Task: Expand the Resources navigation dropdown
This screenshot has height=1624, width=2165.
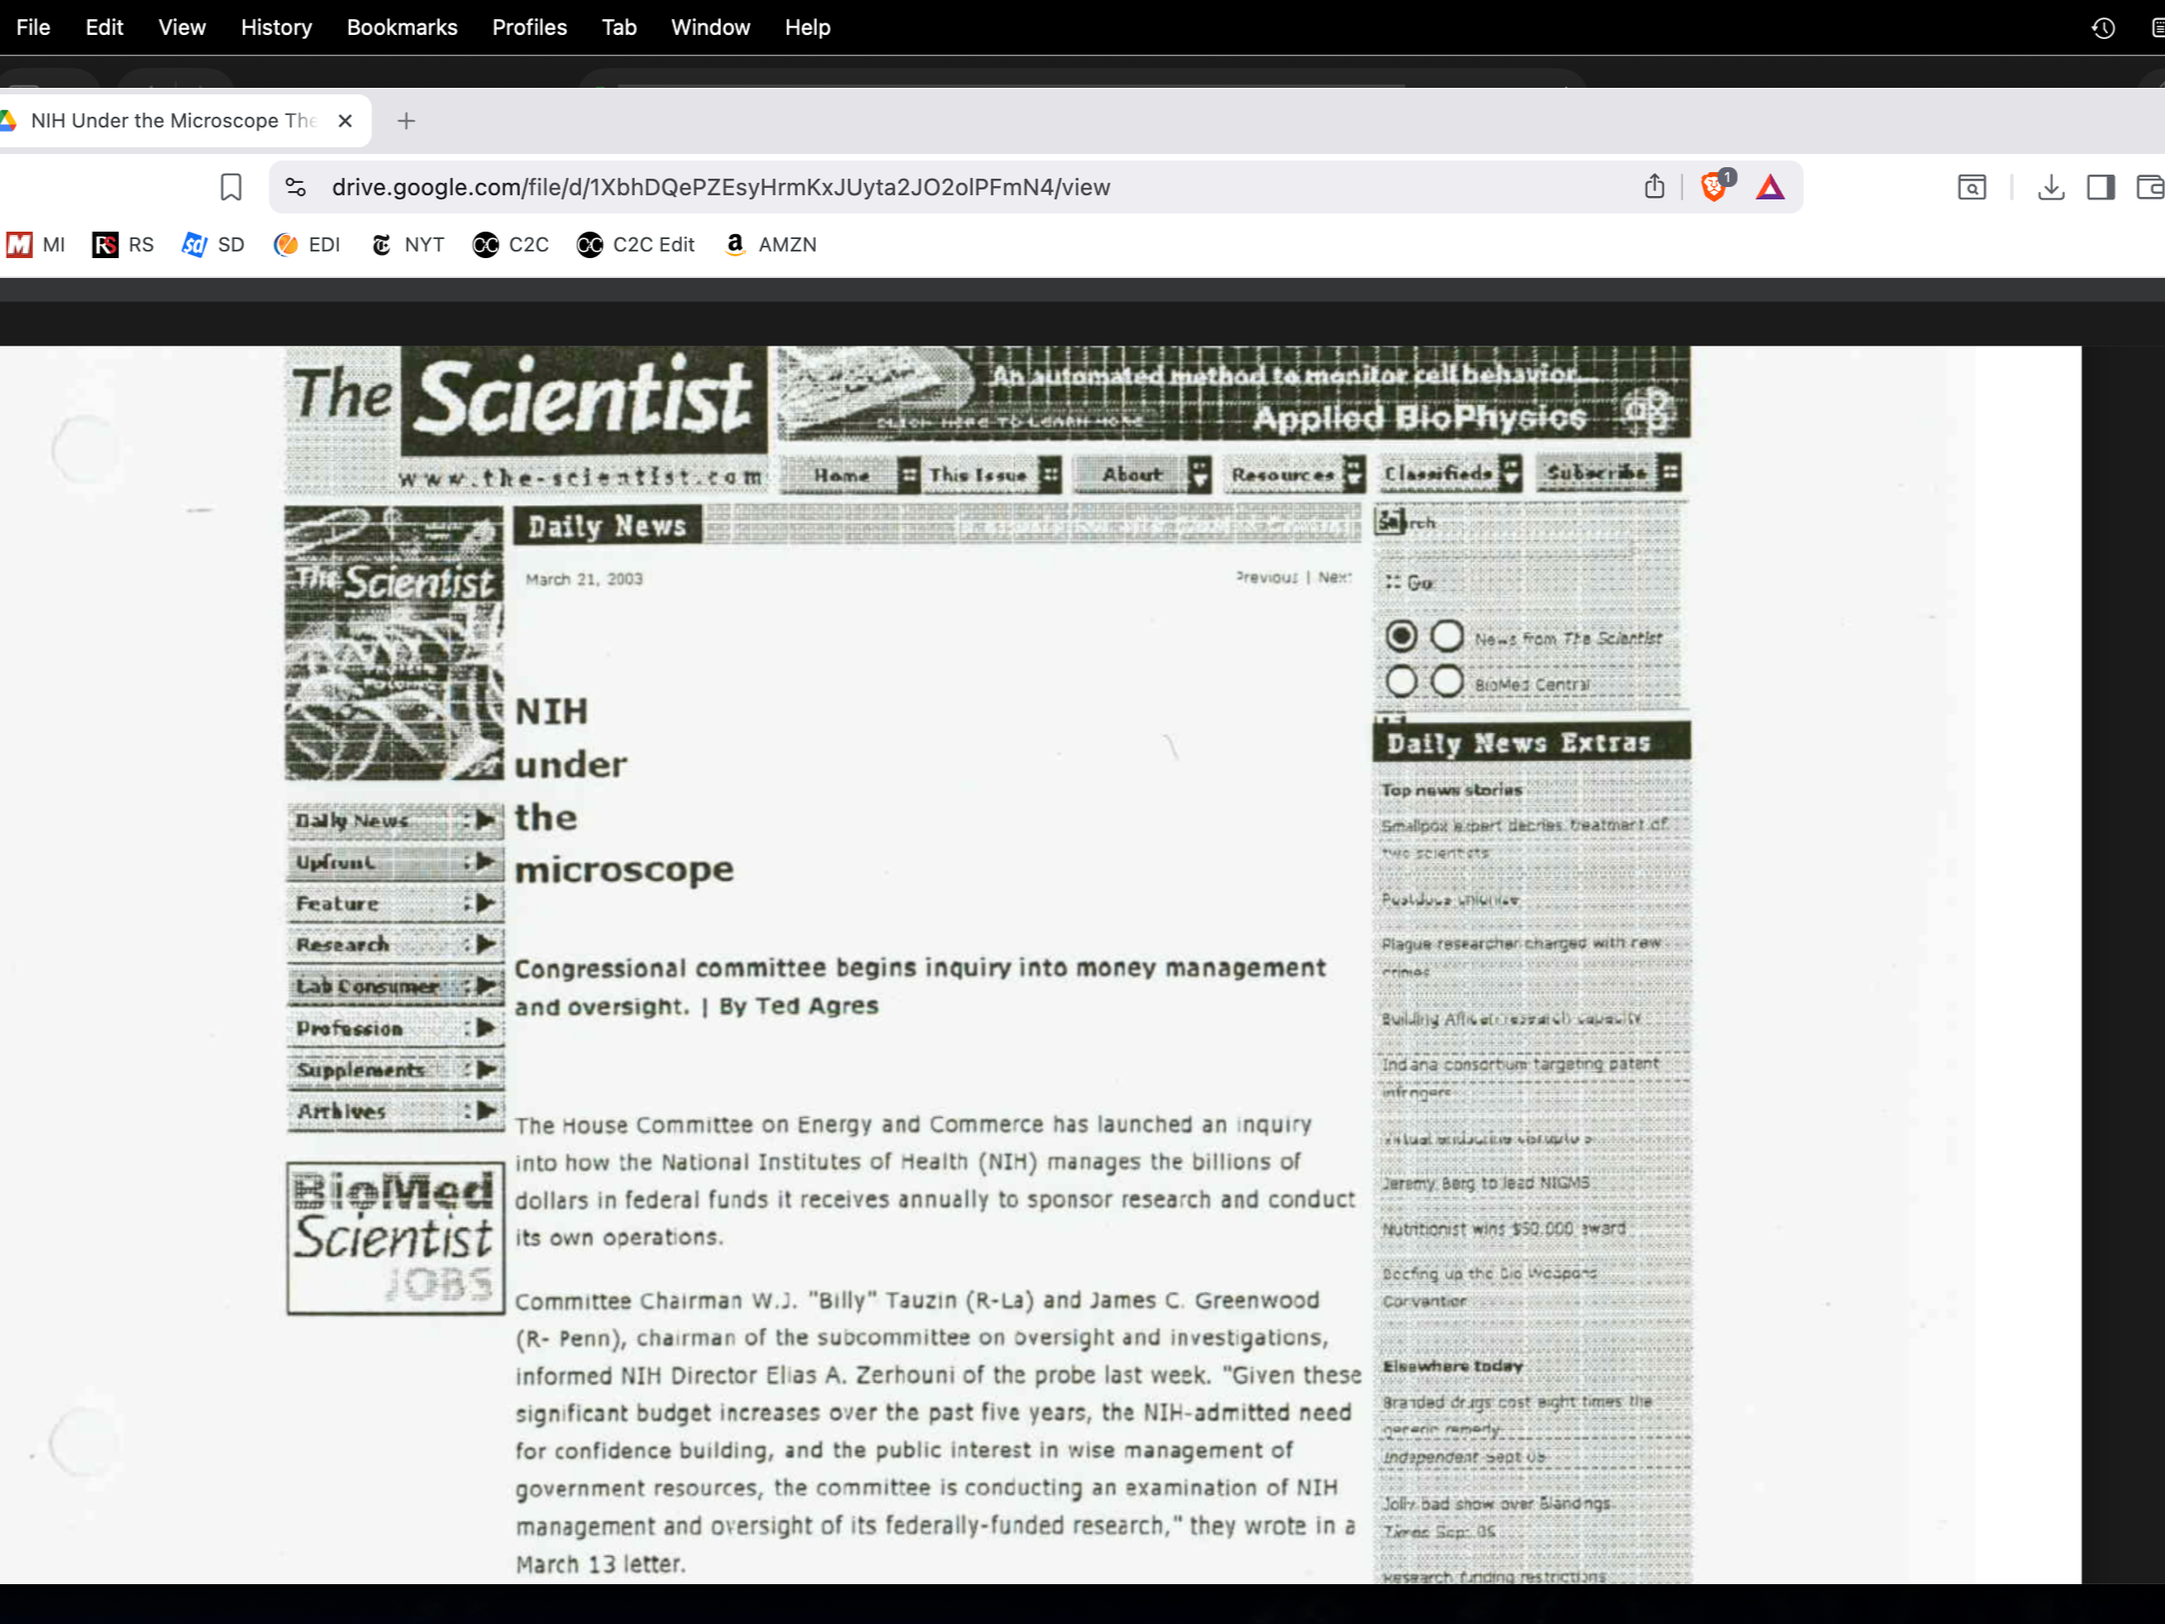Action: [x=1354, y=474]
